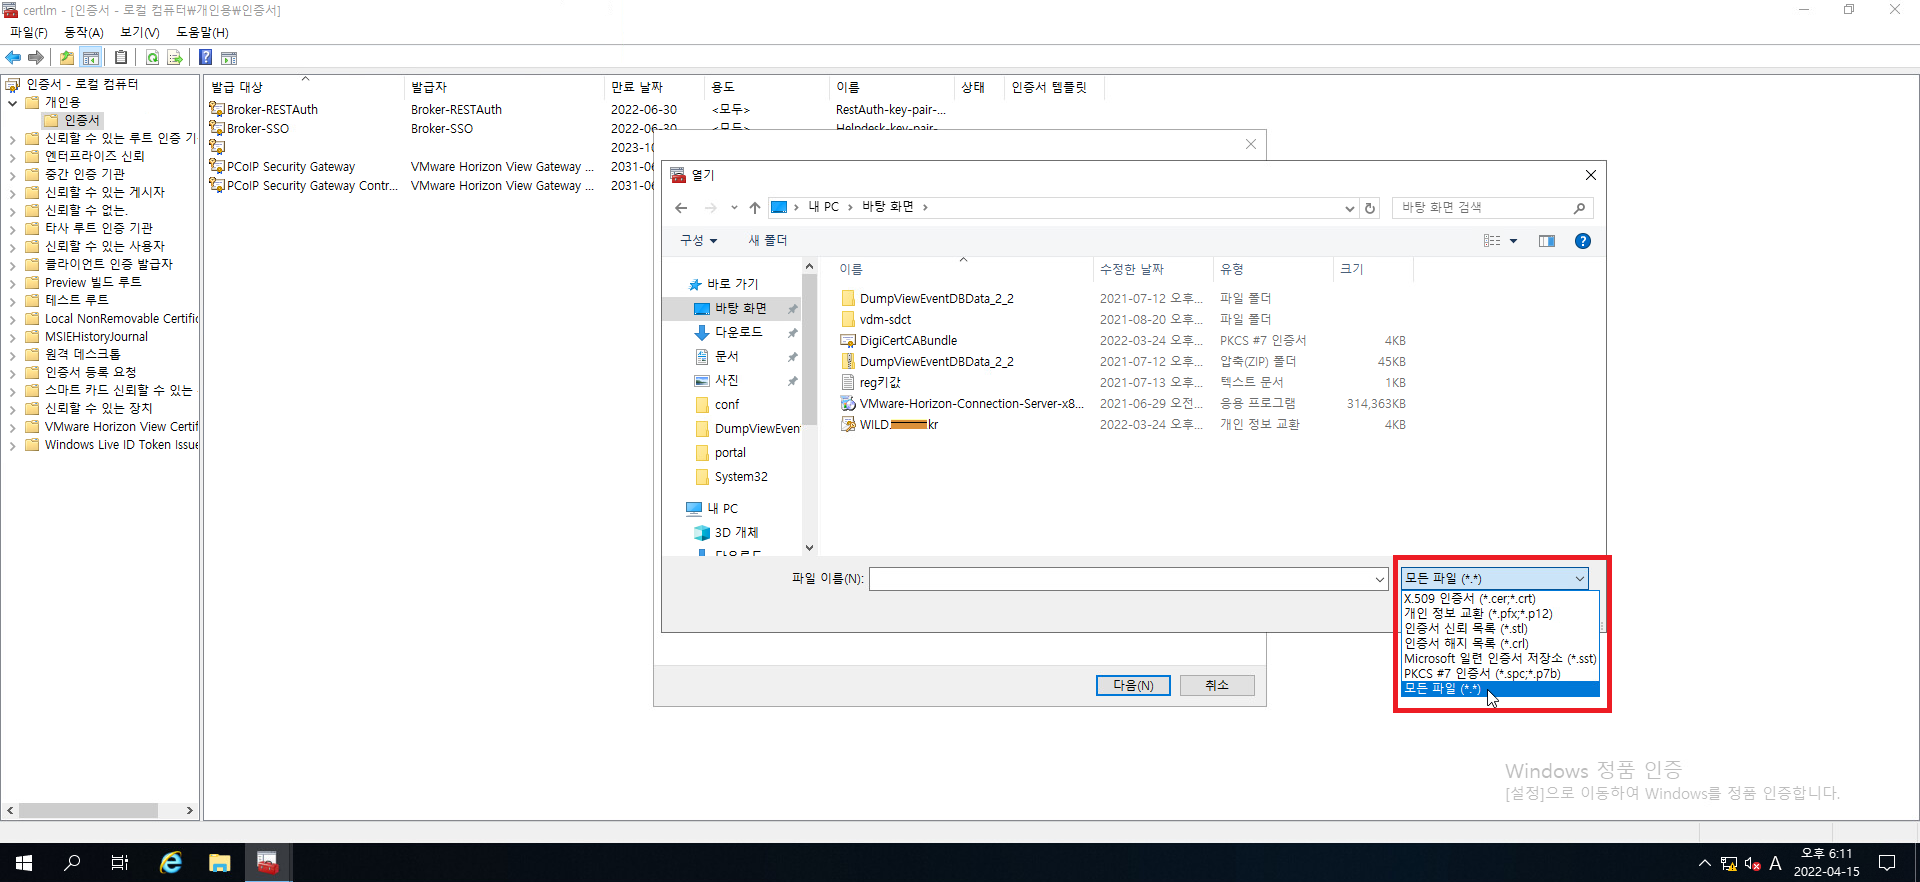Open the 보기(V) menu

[x=140, y=33]
